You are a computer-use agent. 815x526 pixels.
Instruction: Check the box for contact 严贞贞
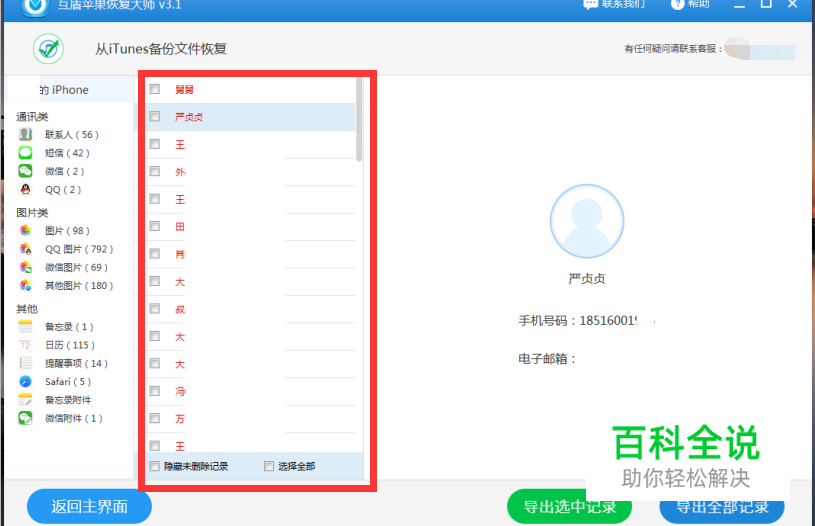[154, 116]
